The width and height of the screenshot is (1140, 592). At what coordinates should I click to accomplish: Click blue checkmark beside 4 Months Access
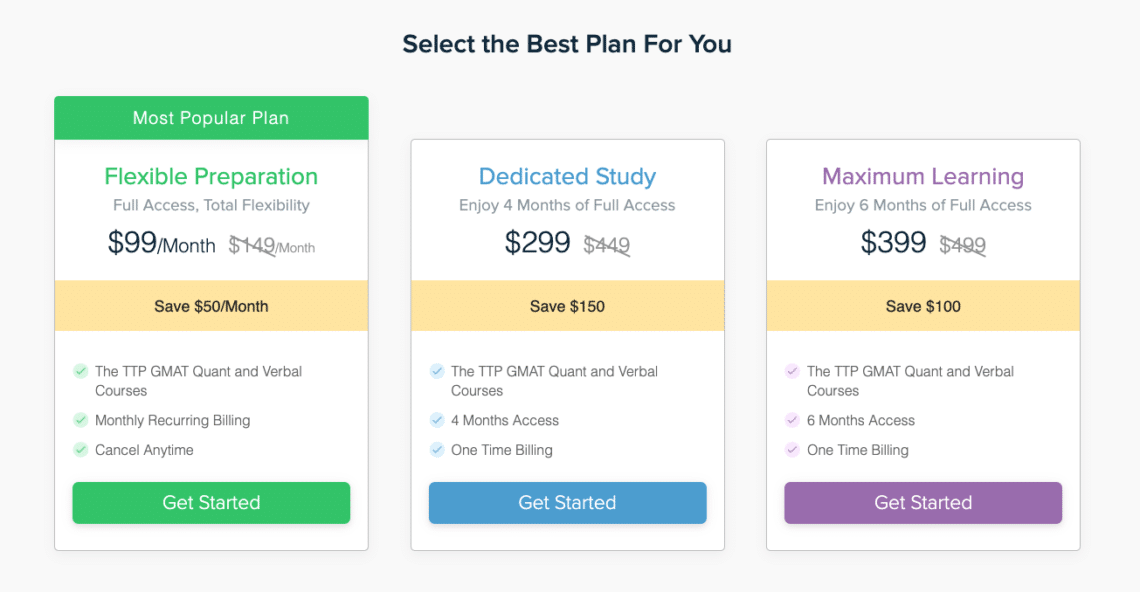437,420
